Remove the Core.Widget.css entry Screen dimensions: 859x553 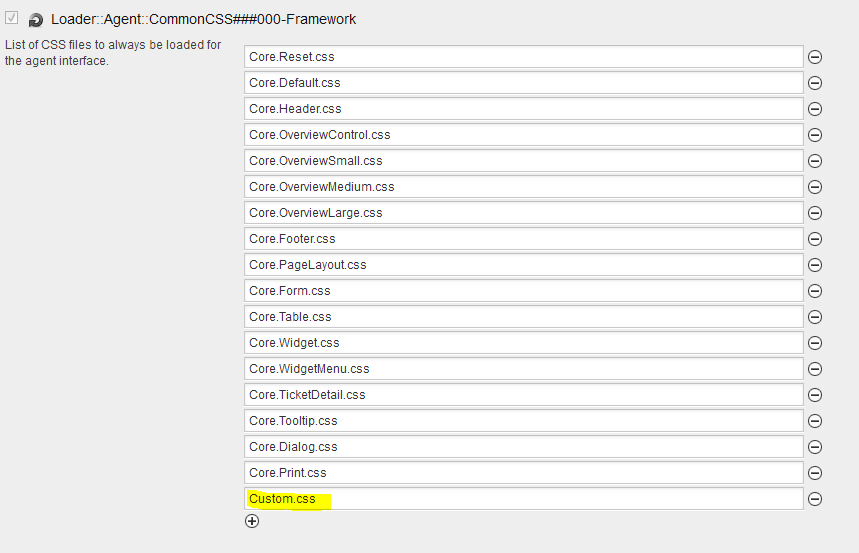click(815, 343)
